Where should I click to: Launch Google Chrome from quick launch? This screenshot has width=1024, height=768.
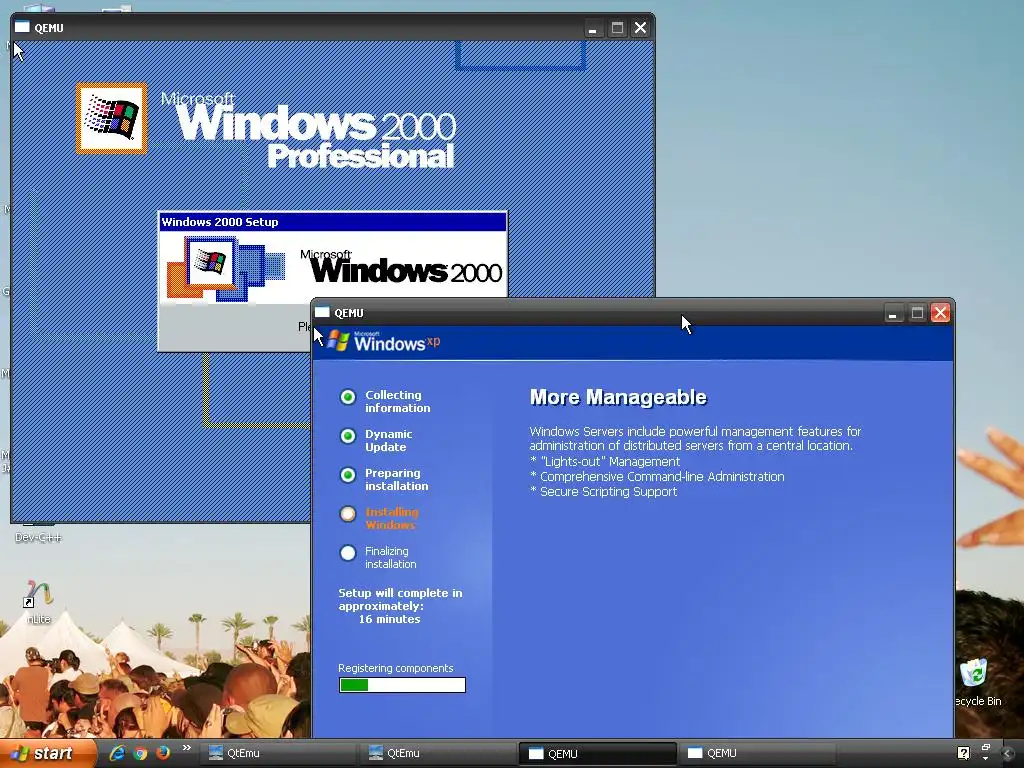[x=140, y=753]
